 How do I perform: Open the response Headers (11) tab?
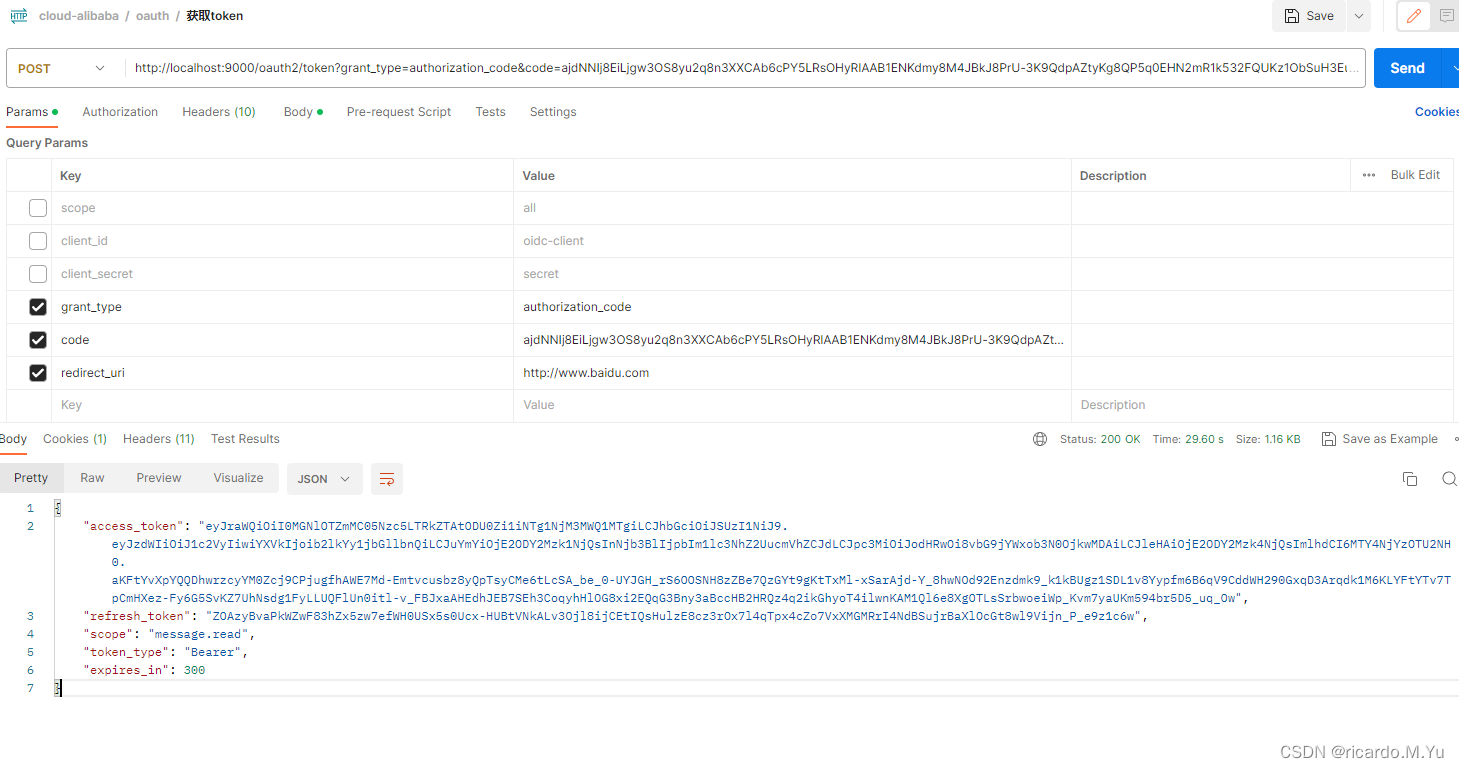point(159,439)
